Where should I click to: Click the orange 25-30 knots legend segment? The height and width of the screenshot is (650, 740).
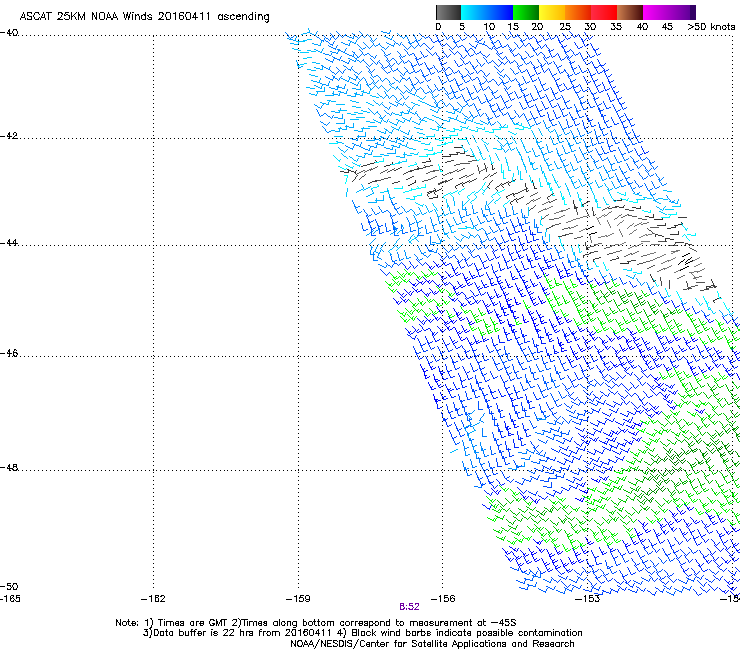[578, 12]
